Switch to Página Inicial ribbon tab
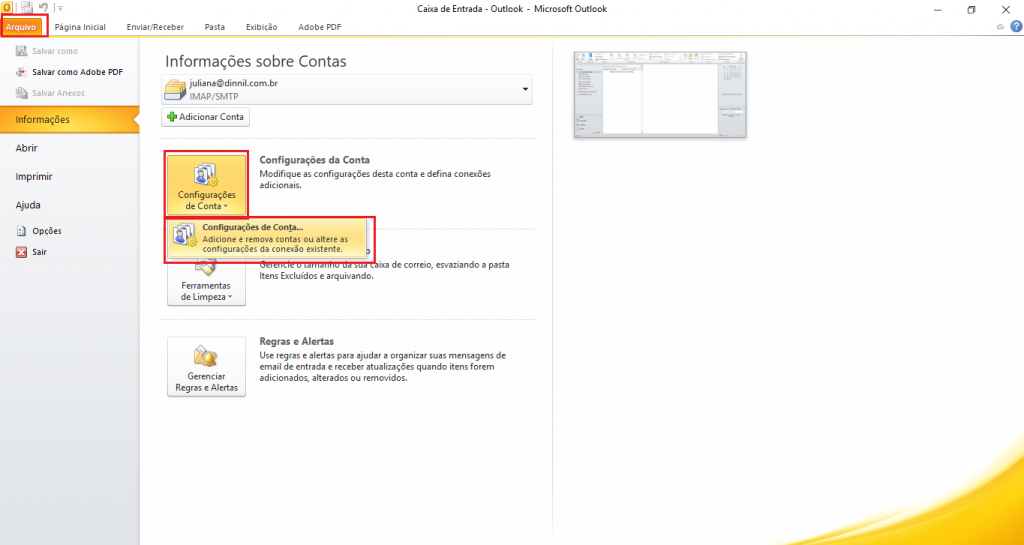1024x545 pixels. point(80,27)
